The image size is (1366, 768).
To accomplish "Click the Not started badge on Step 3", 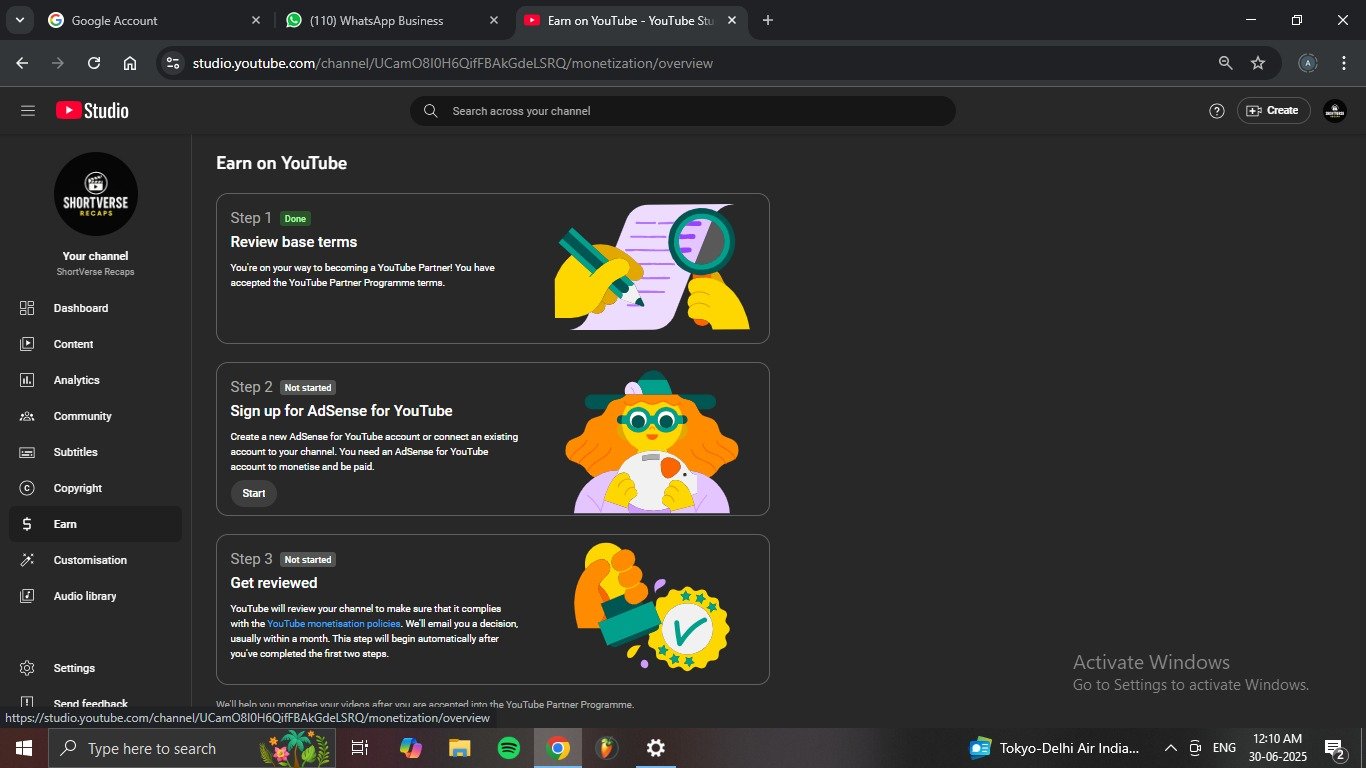I will 307,560.
